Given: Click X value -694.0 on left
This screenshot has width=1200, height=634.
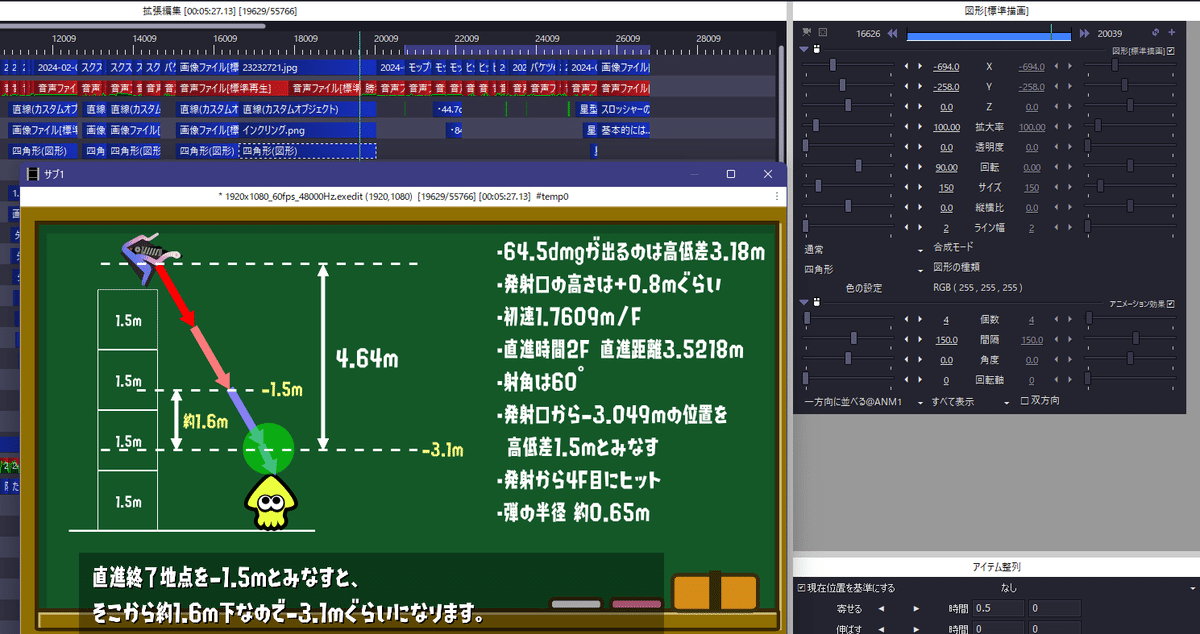Looking at the screenshot, I should [x=946, y=67].
